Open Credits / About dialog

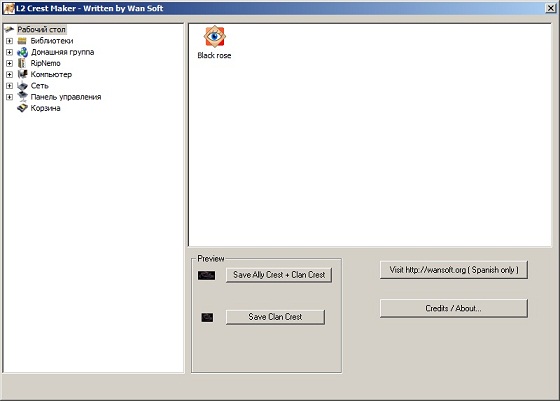[x=454, y=308]
